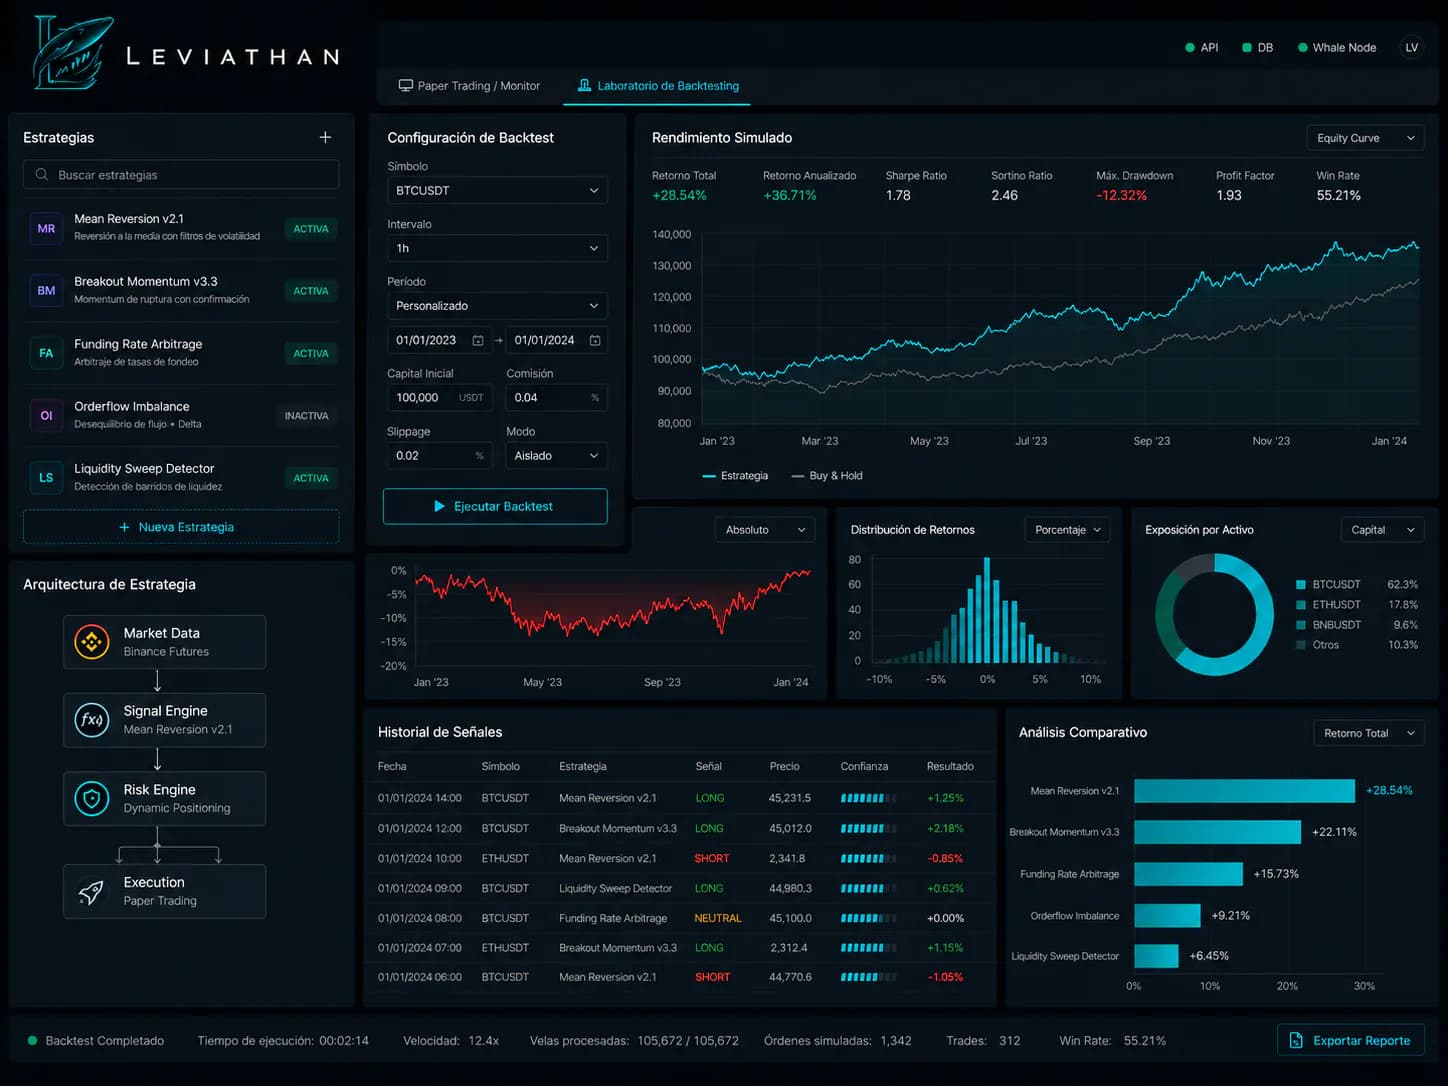
Task: Toggle Orderflow Imbalance INACTIVA status
Action: [306, 416]
